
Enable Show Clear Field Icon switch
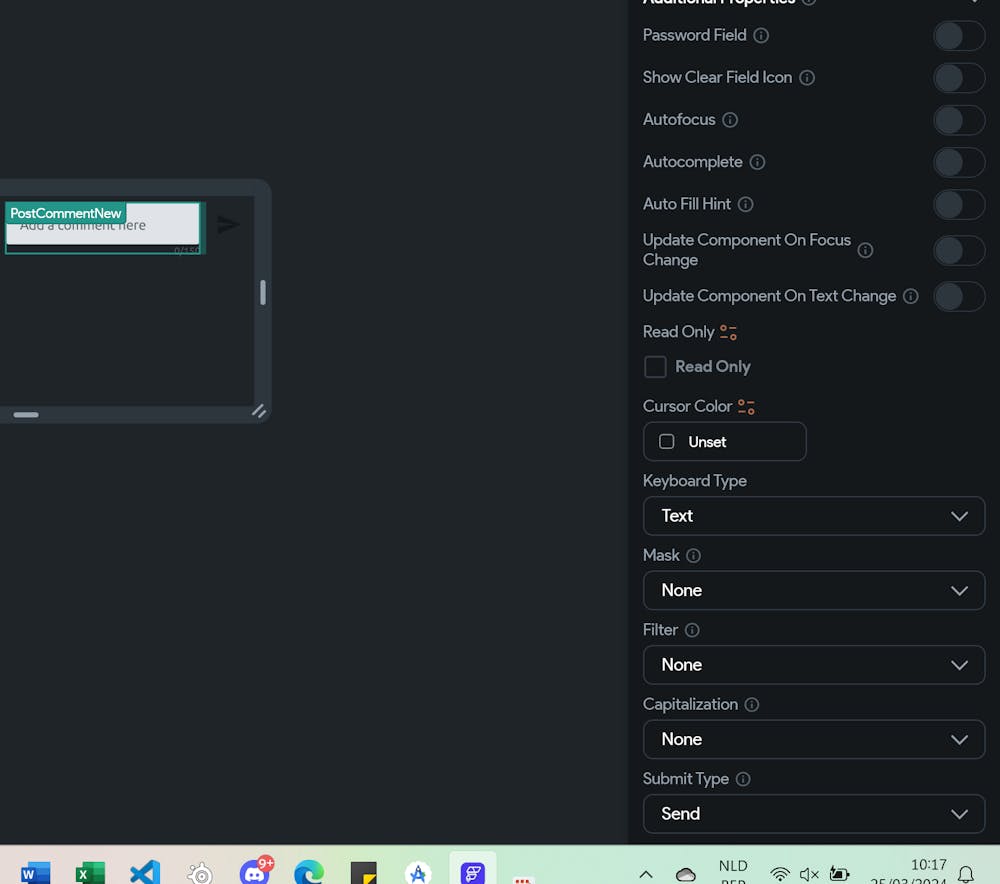coord(959,78)
